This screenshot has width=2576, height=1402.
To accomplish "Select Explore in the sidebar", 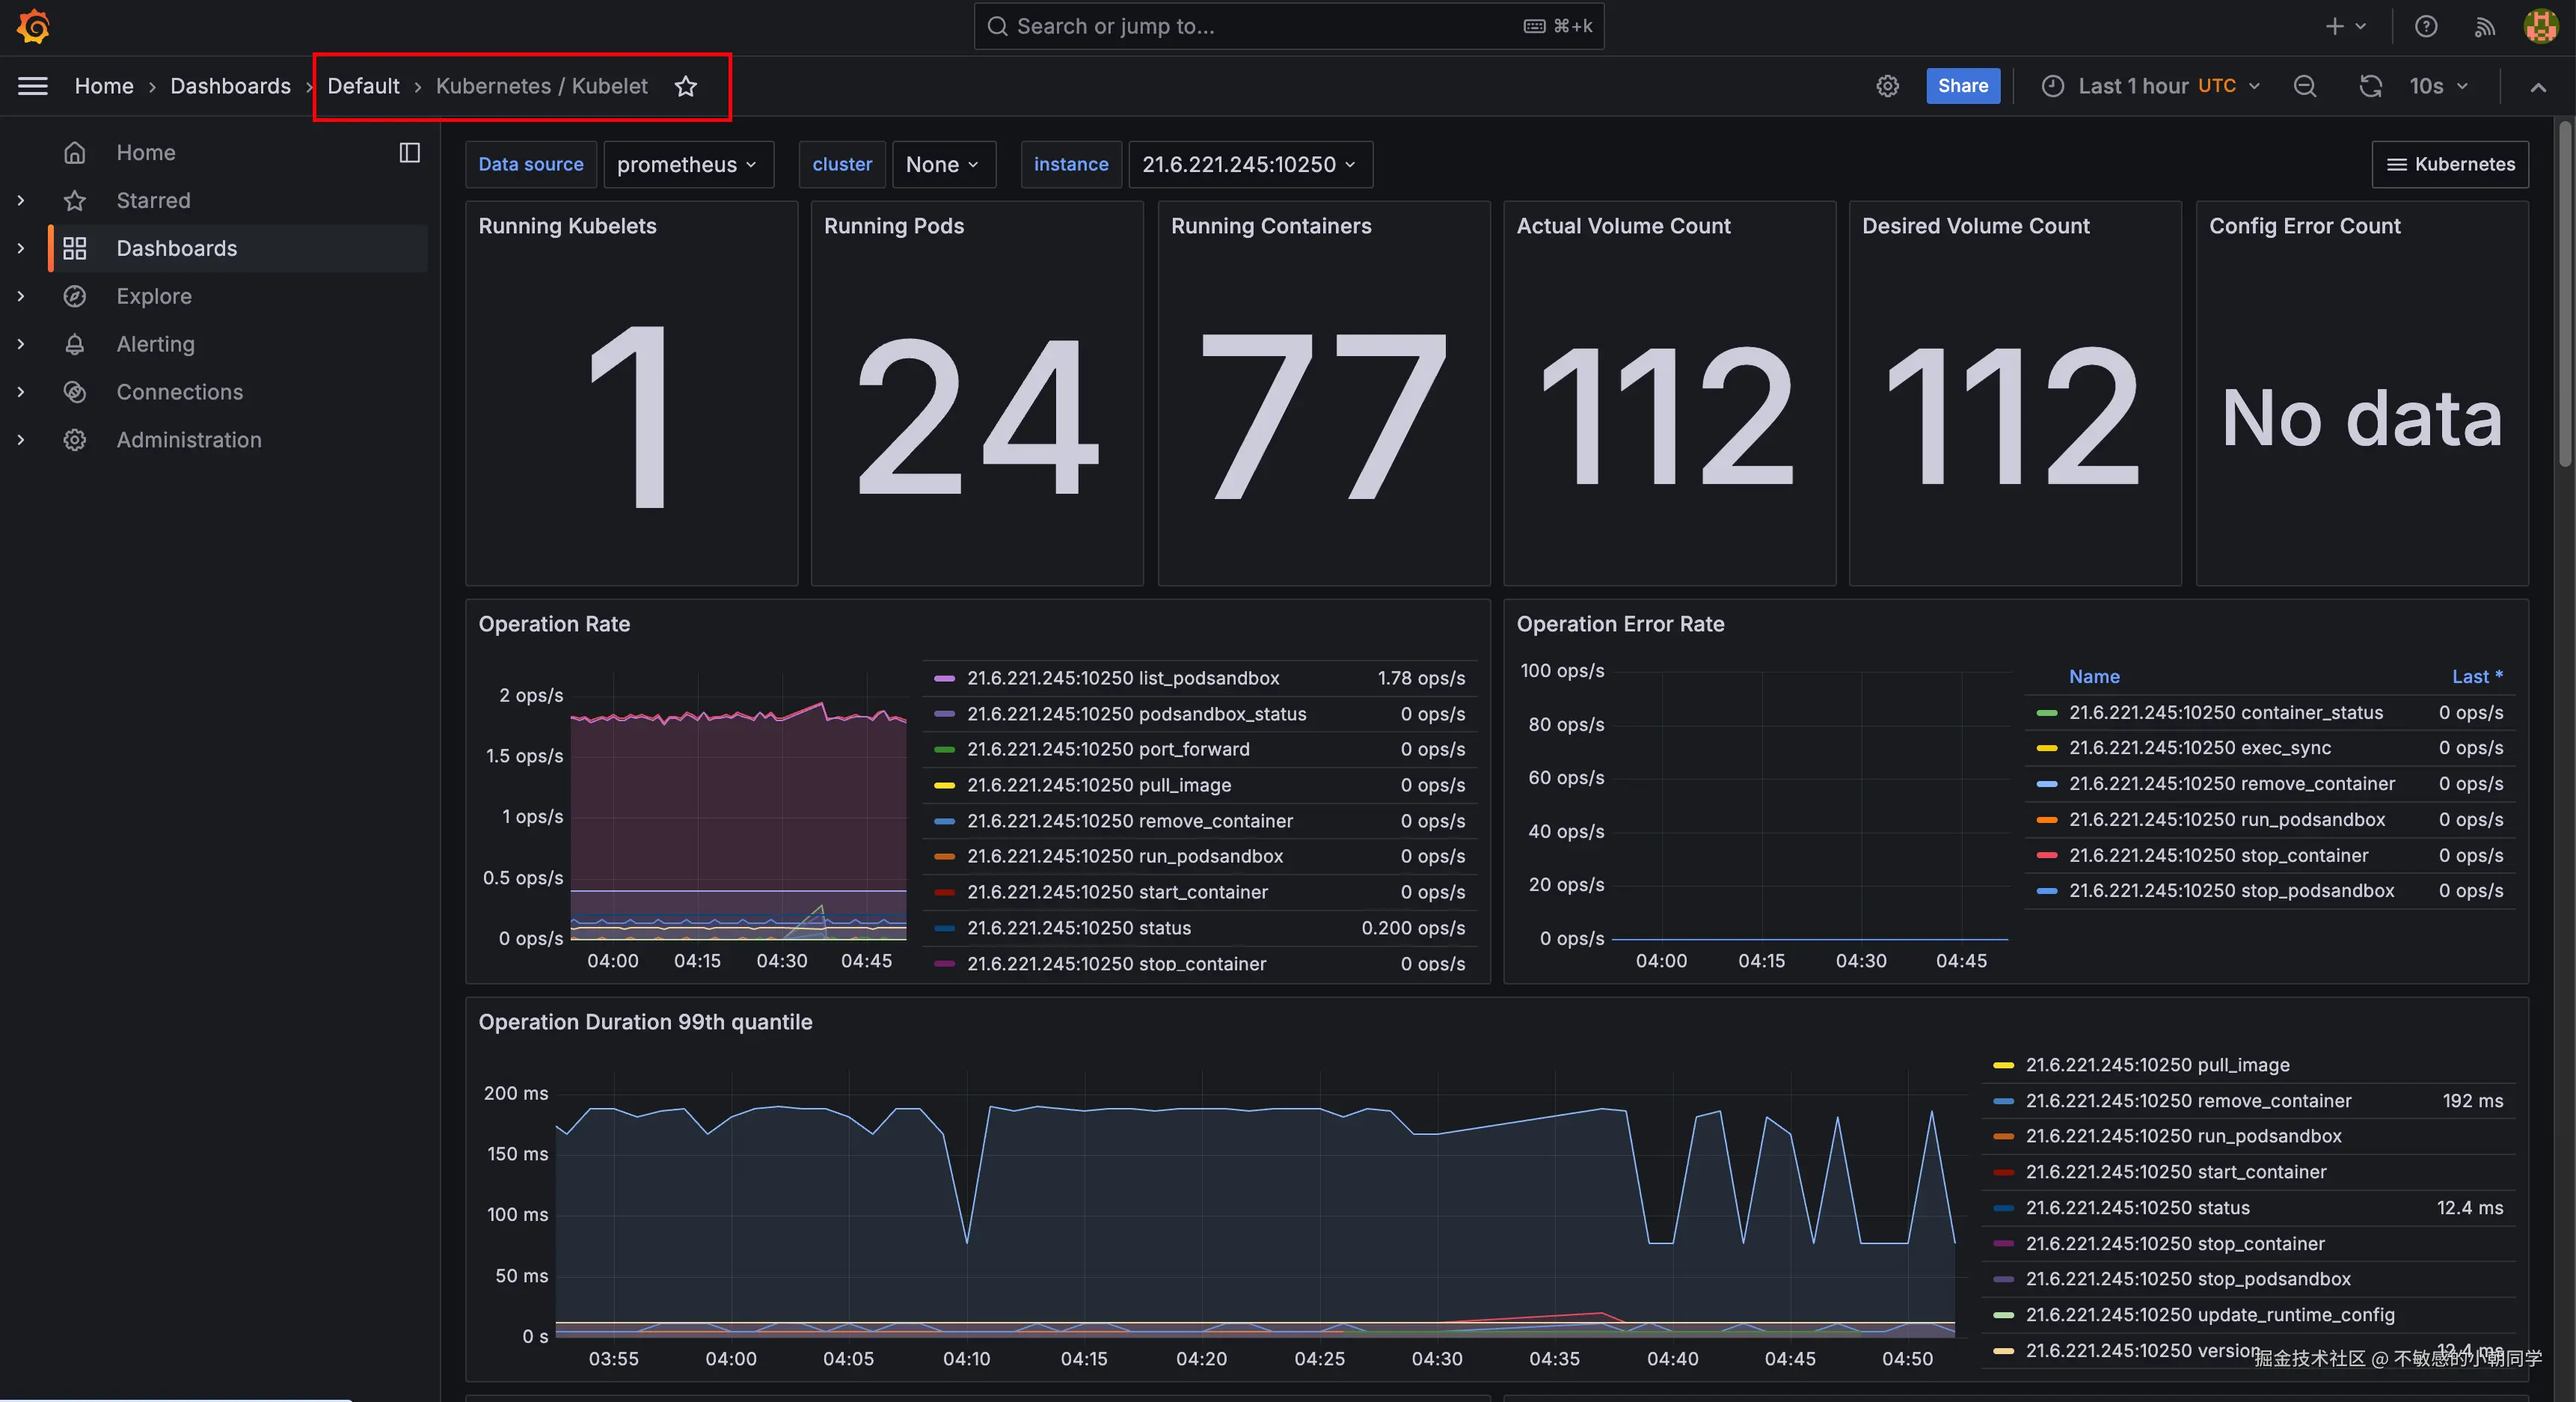I will coord(154,296).
